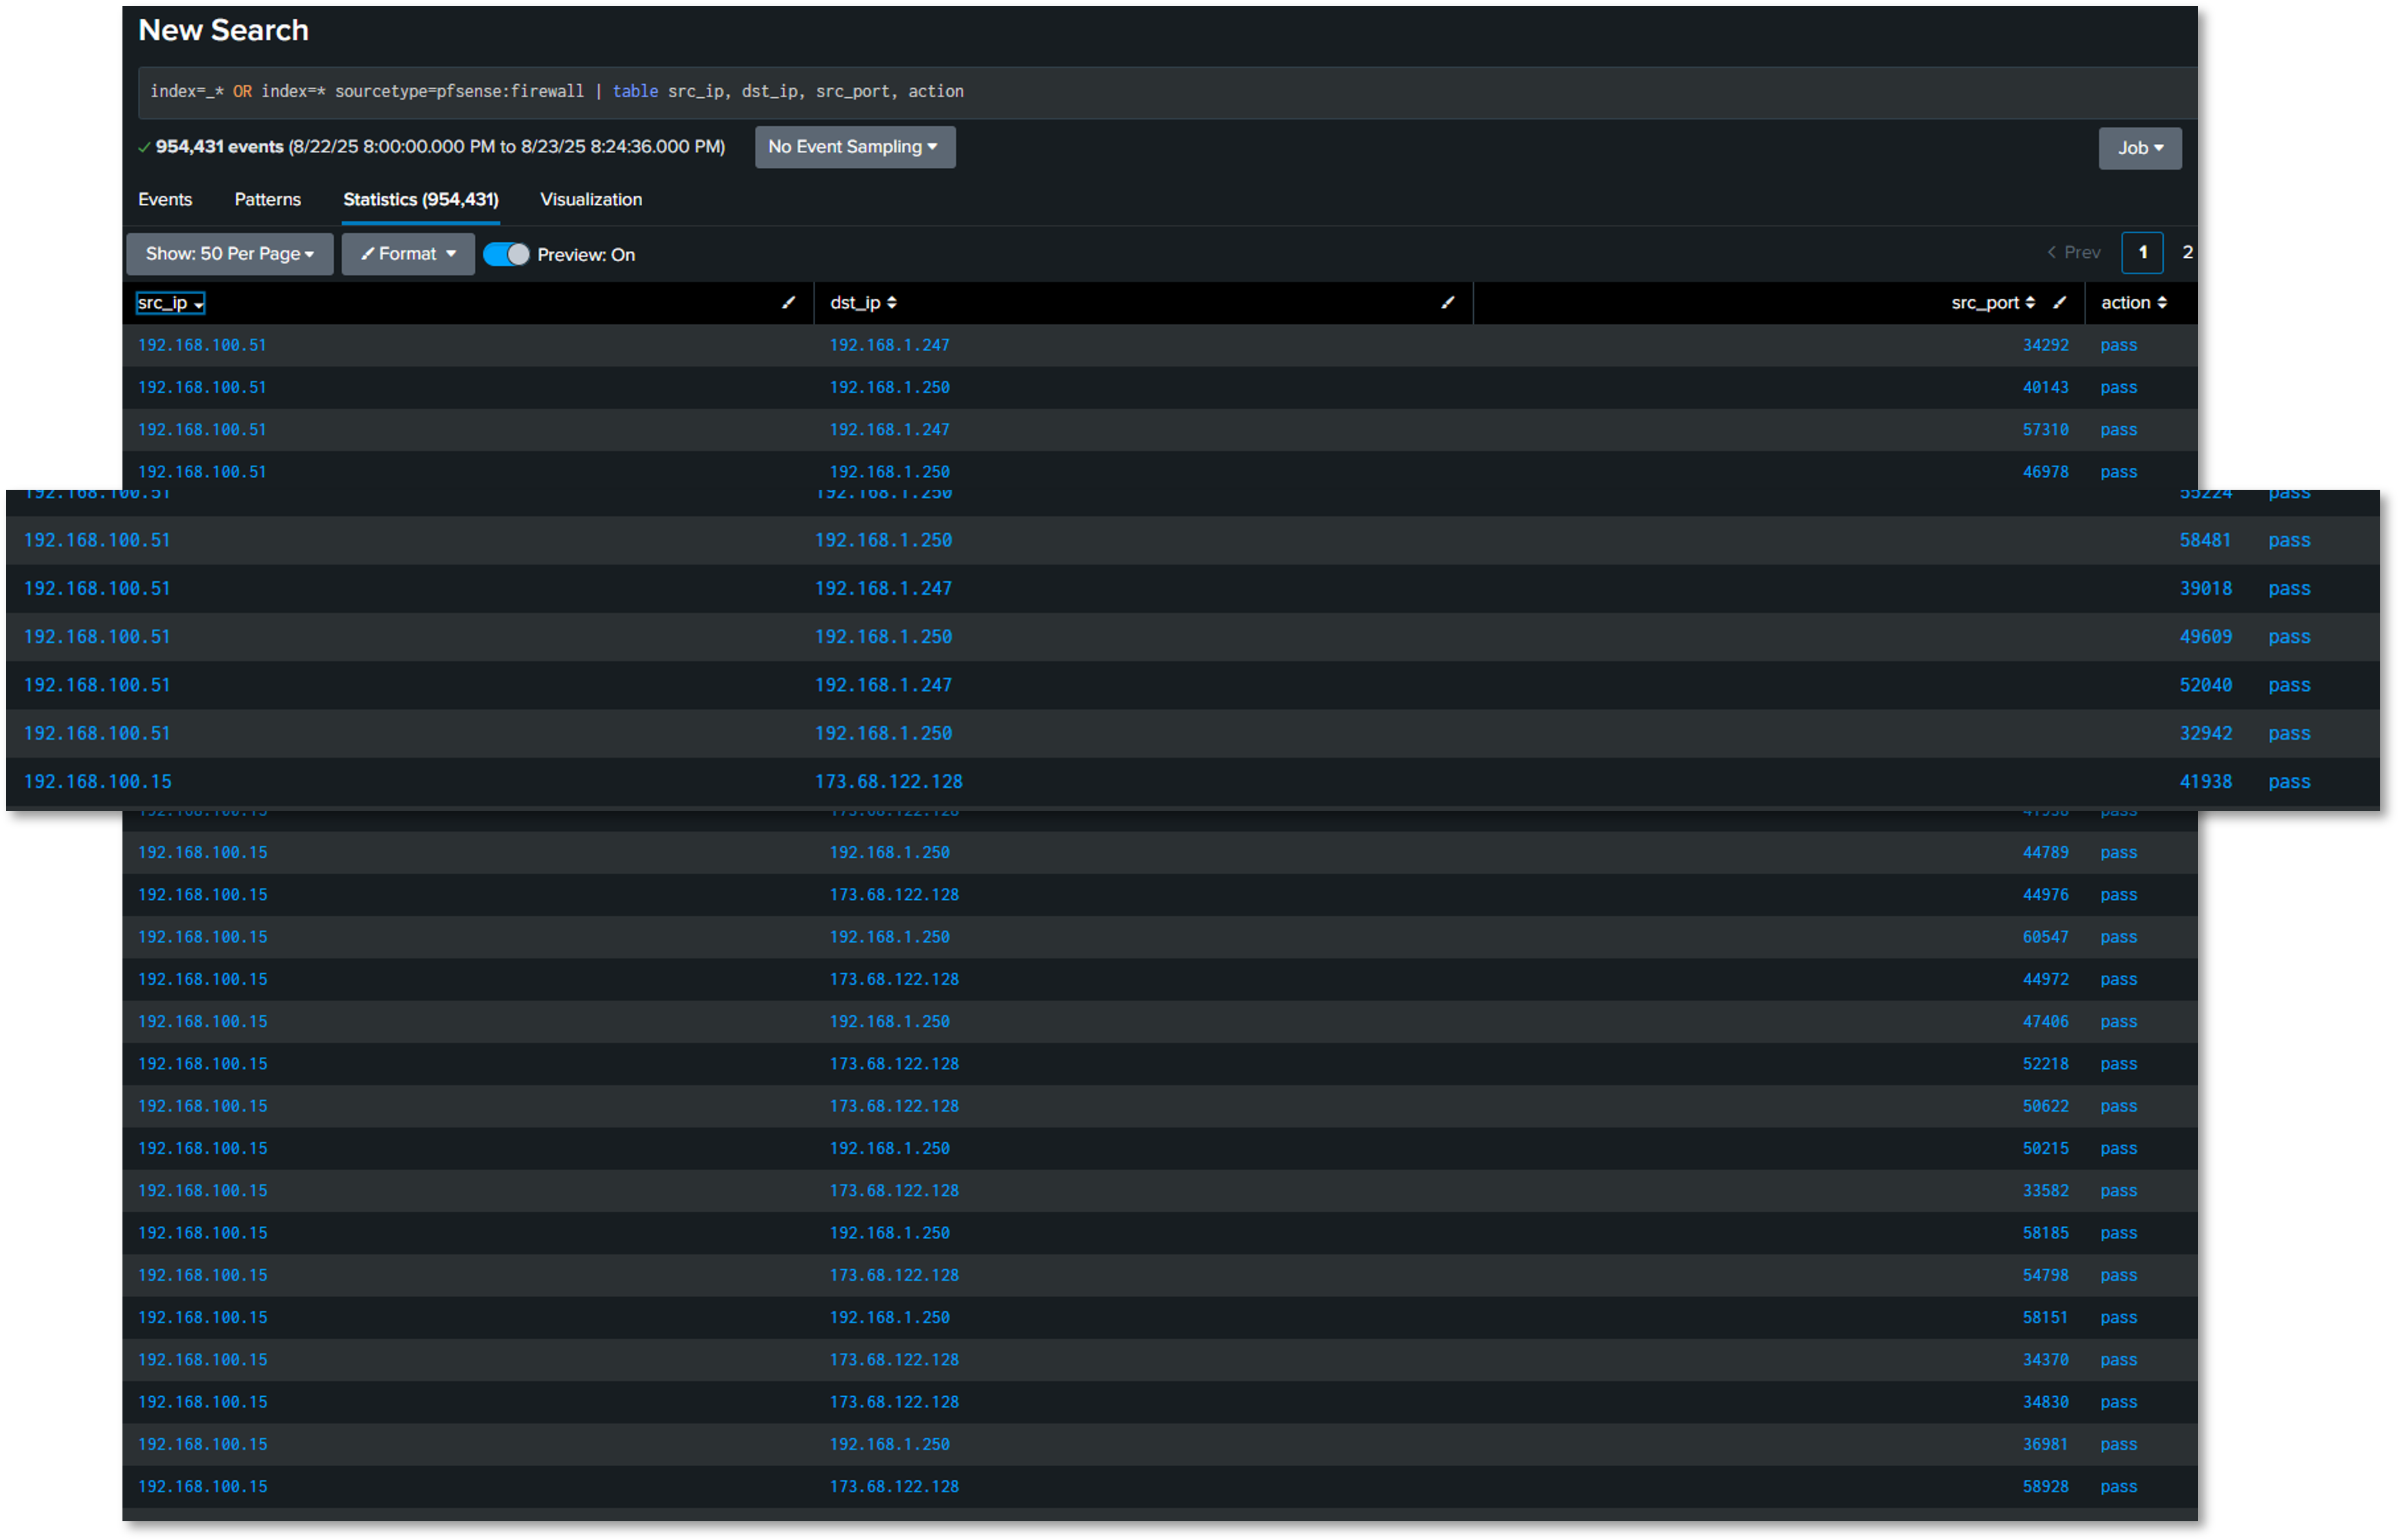
Task: Open the No Event Sampling dropdown
Action: 855,147
